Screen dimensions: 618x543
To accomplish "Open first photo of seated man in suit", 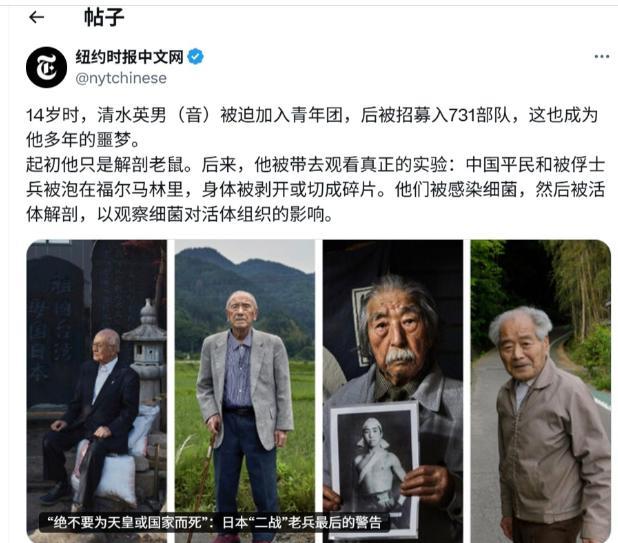I will [97, 391].
